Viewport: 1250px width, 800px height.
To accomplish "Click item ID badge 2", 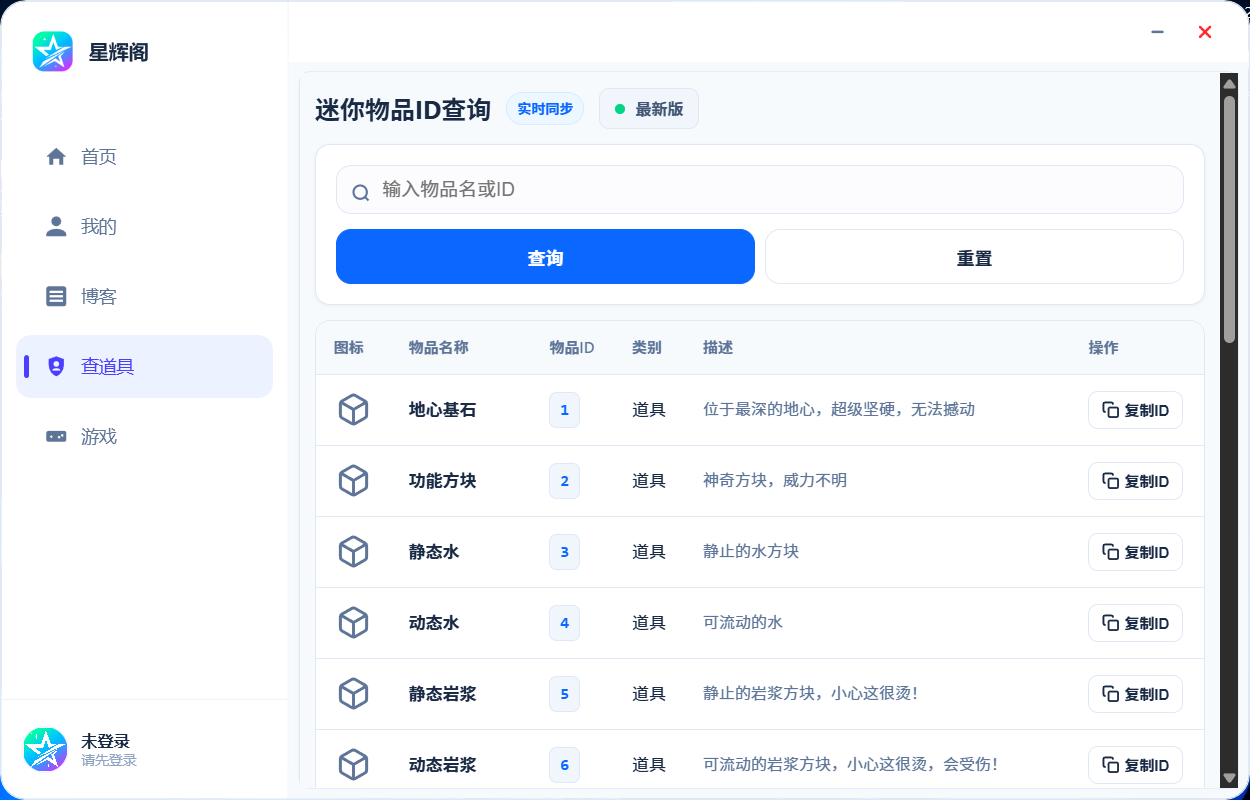I will click(x=564, y=481).
